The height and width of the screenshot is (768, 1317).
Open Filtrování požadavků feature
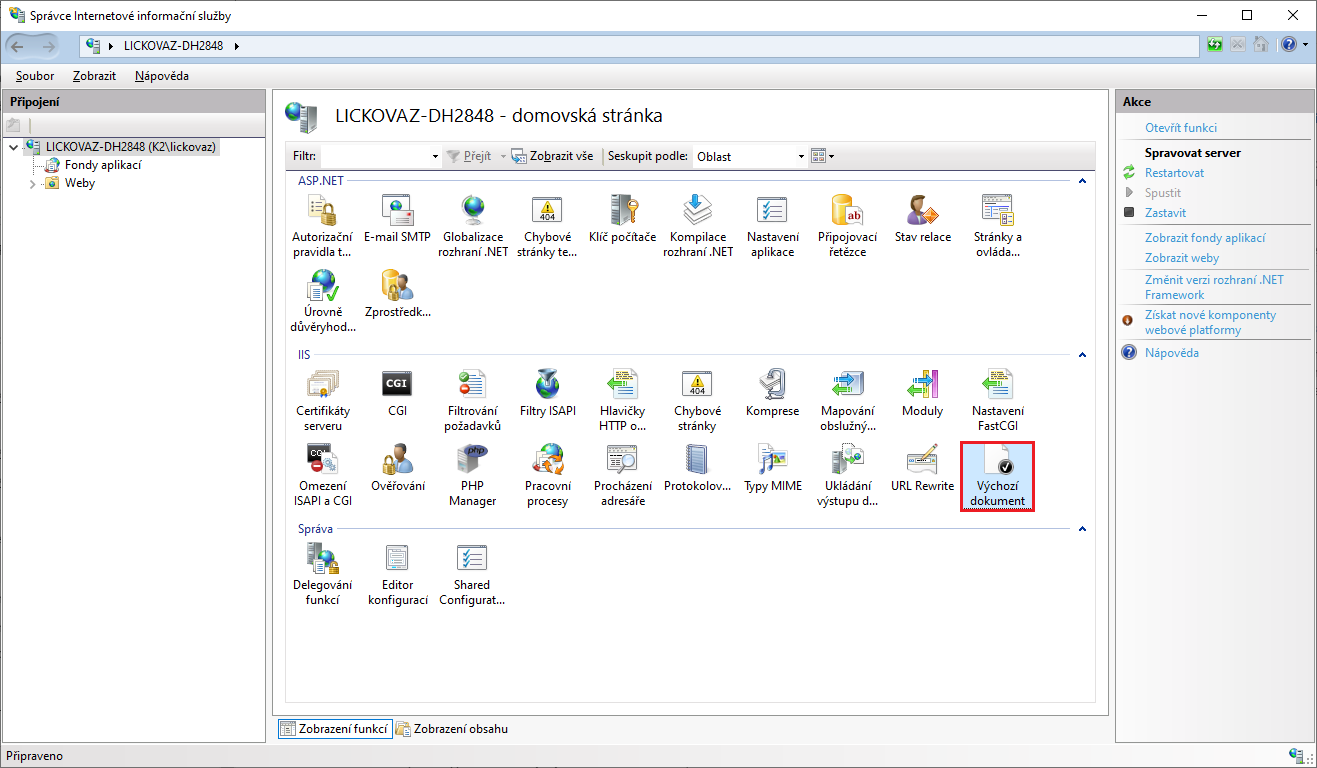coord(472,399)
